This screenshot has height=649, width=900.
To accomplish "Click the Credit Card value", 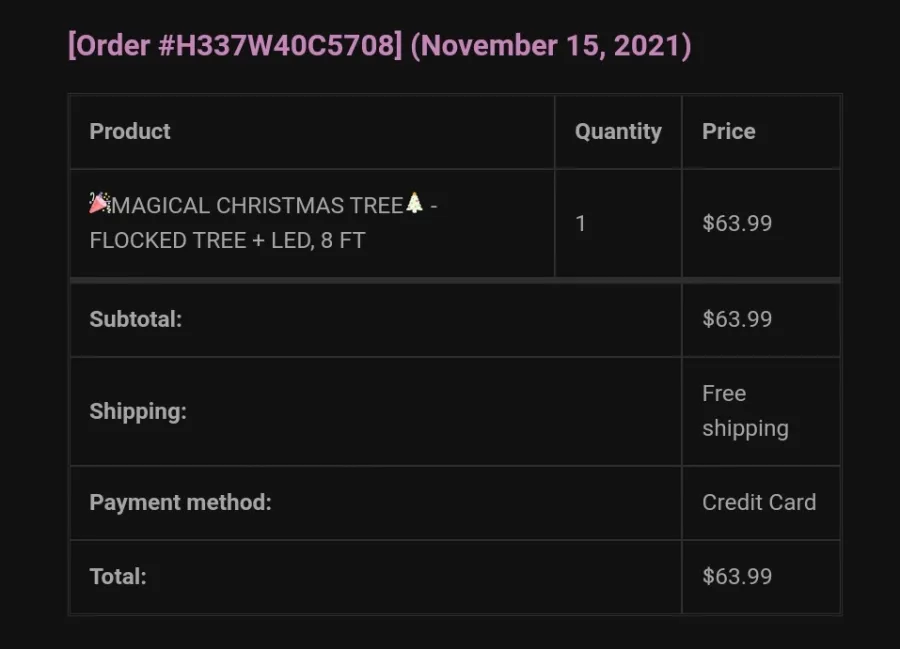I will [x=759, y=502].
